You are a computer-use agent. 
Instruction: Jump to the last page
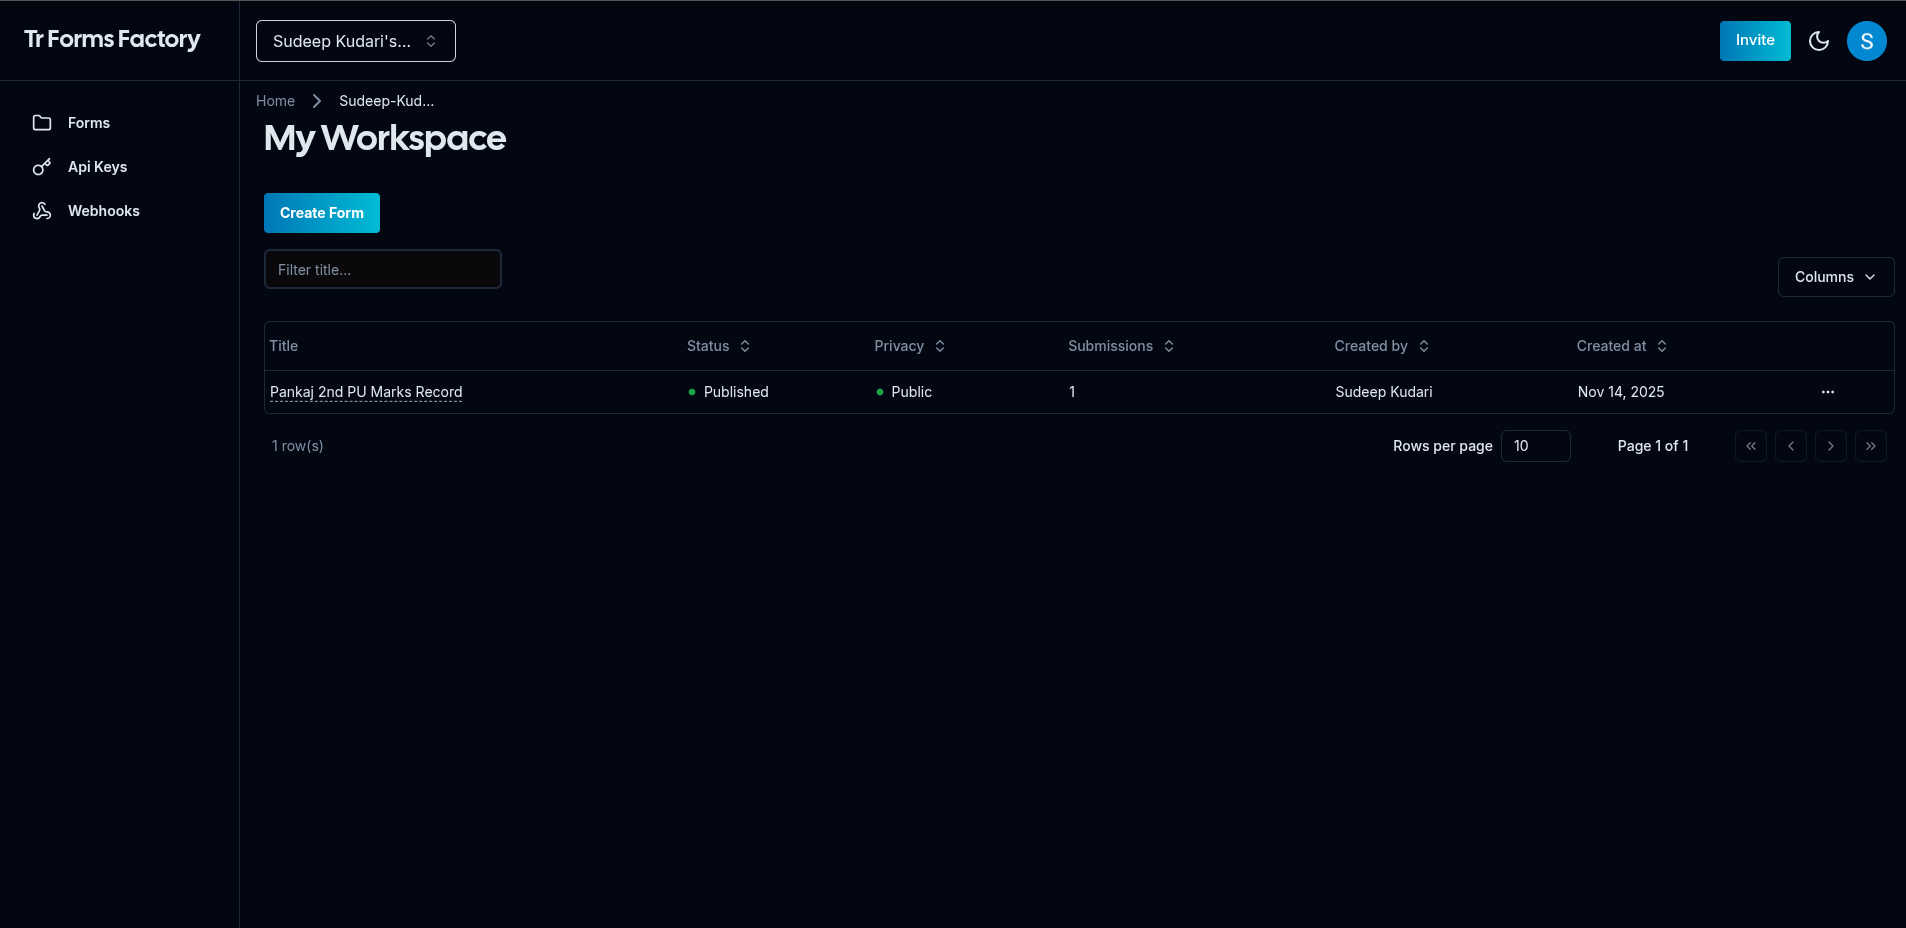click(x=1870, y=446)
